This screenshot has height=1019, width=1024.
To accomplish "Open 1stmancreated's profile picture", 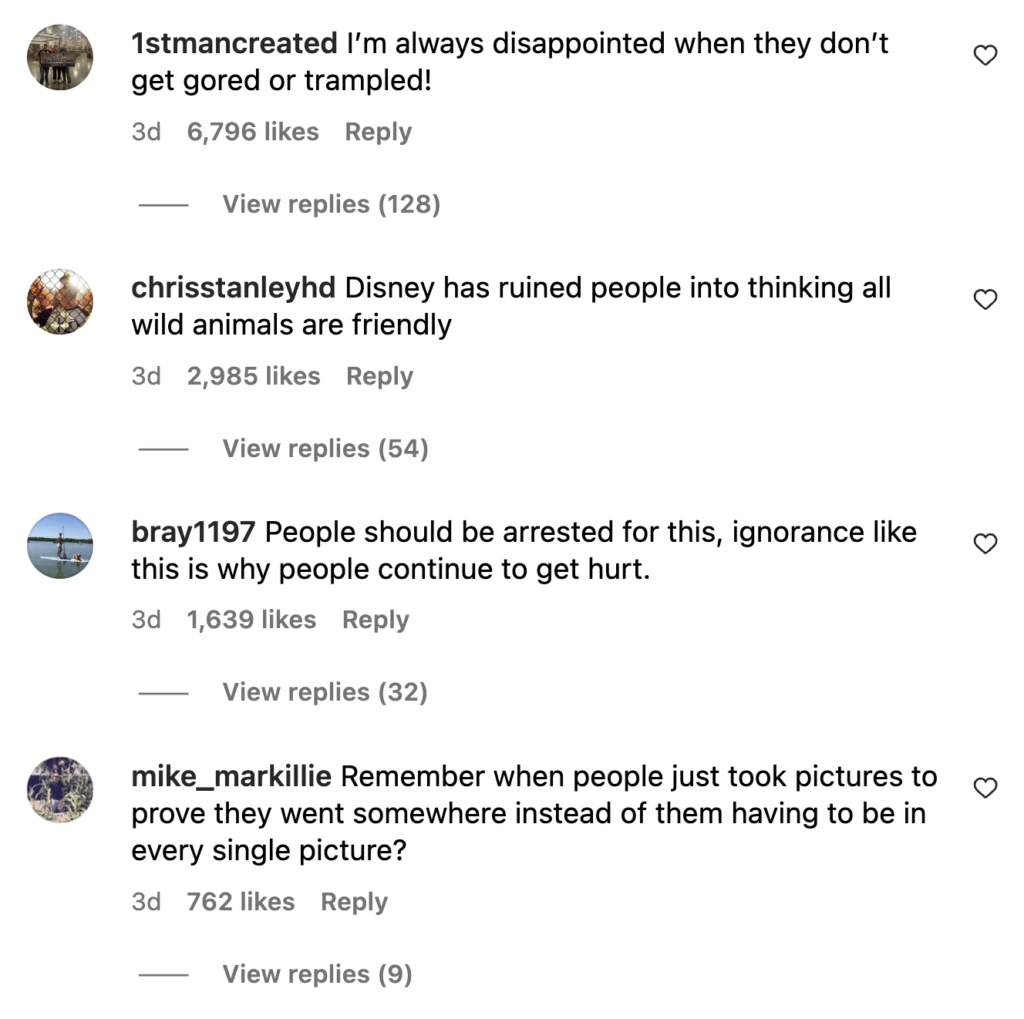I will point(60,57).
